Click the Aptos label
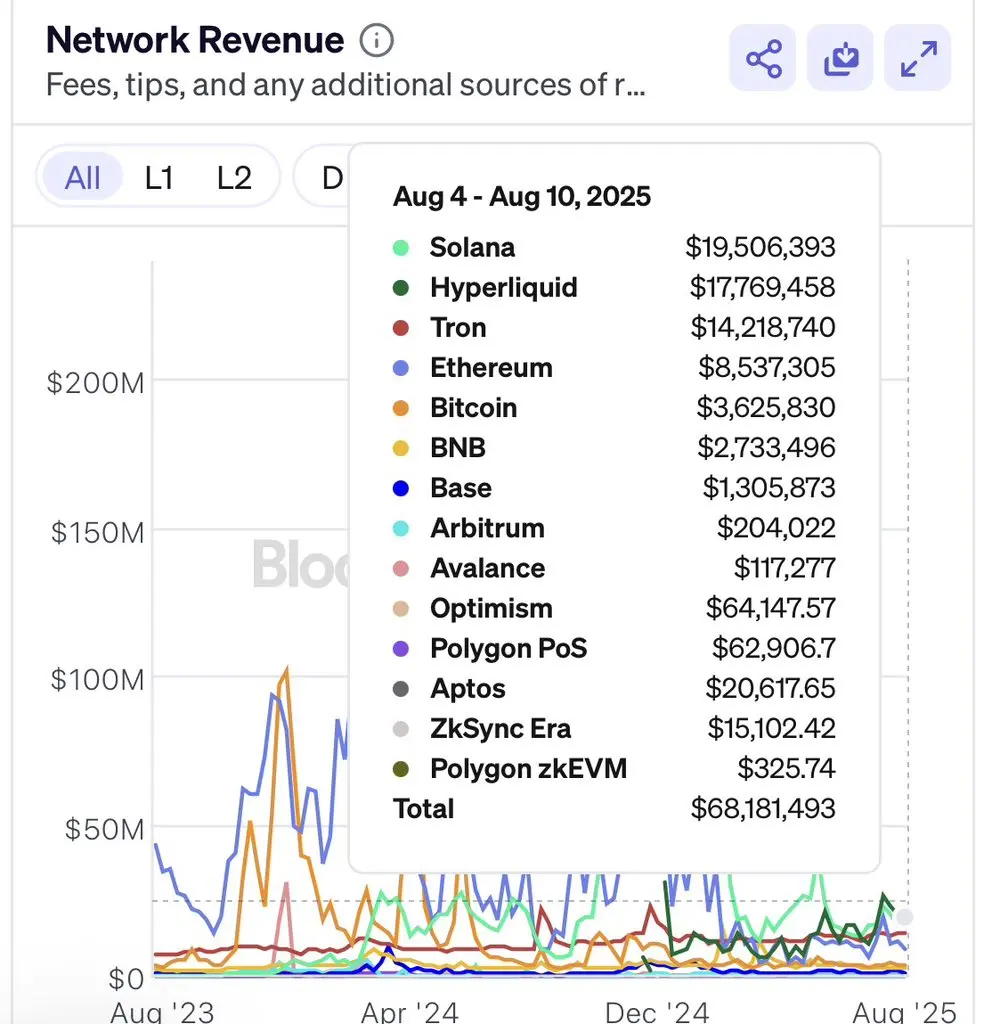This screenshot has height=1024, width=992. [x=468, y=689]
